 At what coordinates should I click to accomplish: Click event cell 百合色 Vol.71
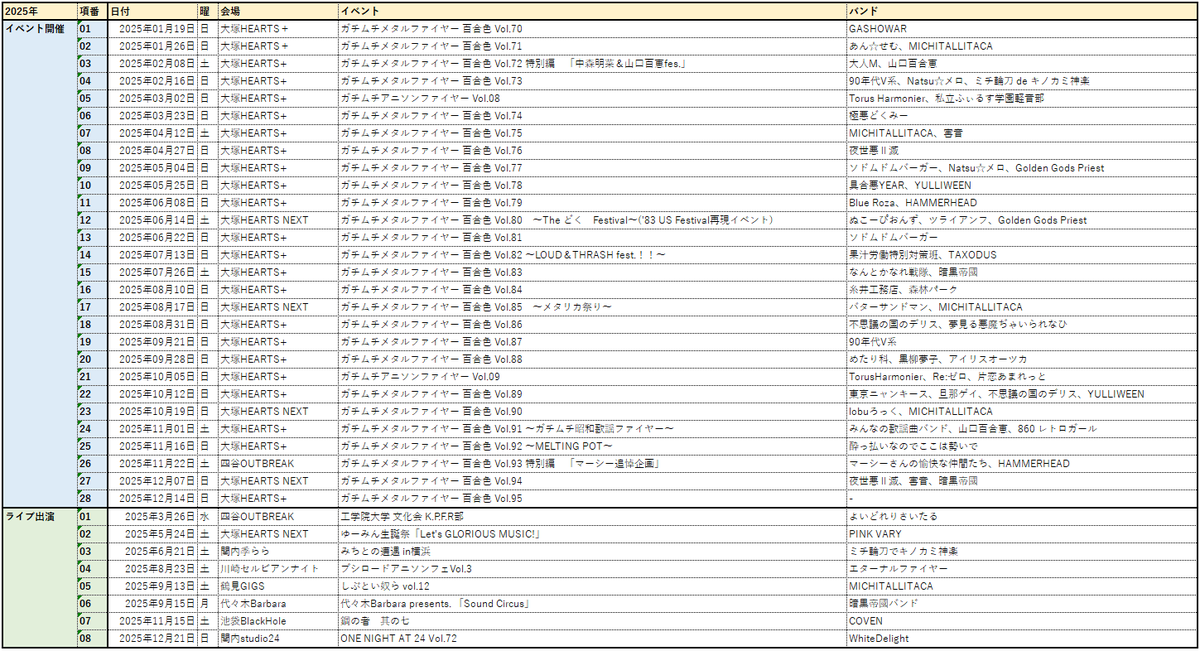pos(591,46)
